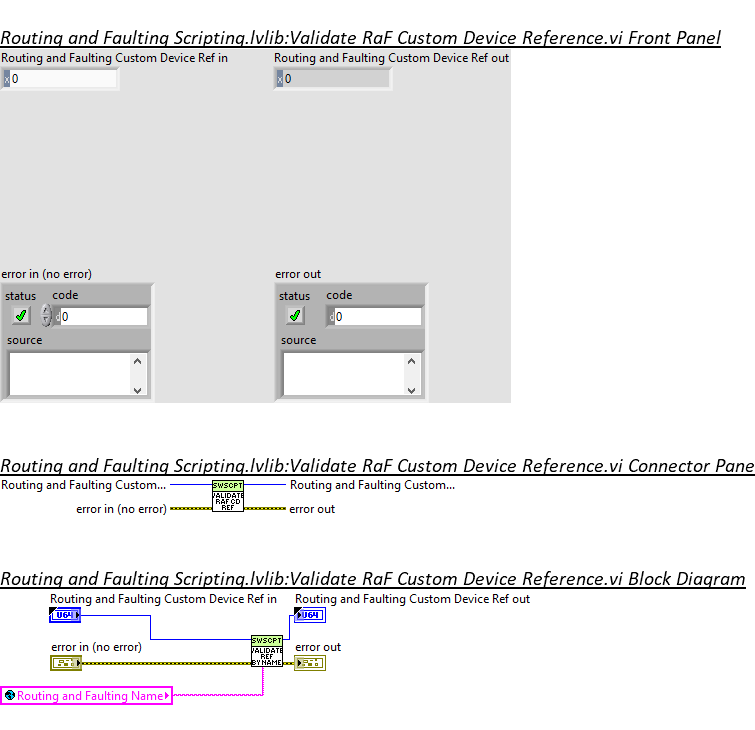Toggle the error out status checkmark
The height and width of the screenshot is (730, 755).
click(295, 316)
